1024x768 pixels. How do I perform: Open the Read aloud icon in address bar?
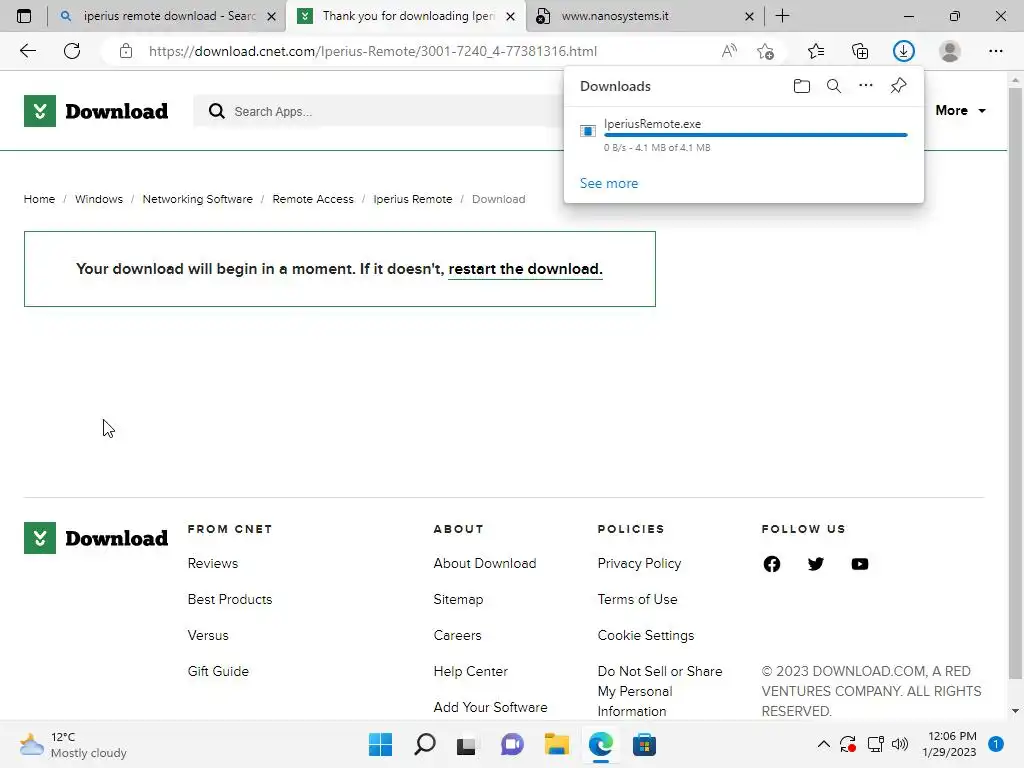pos(729,51)
